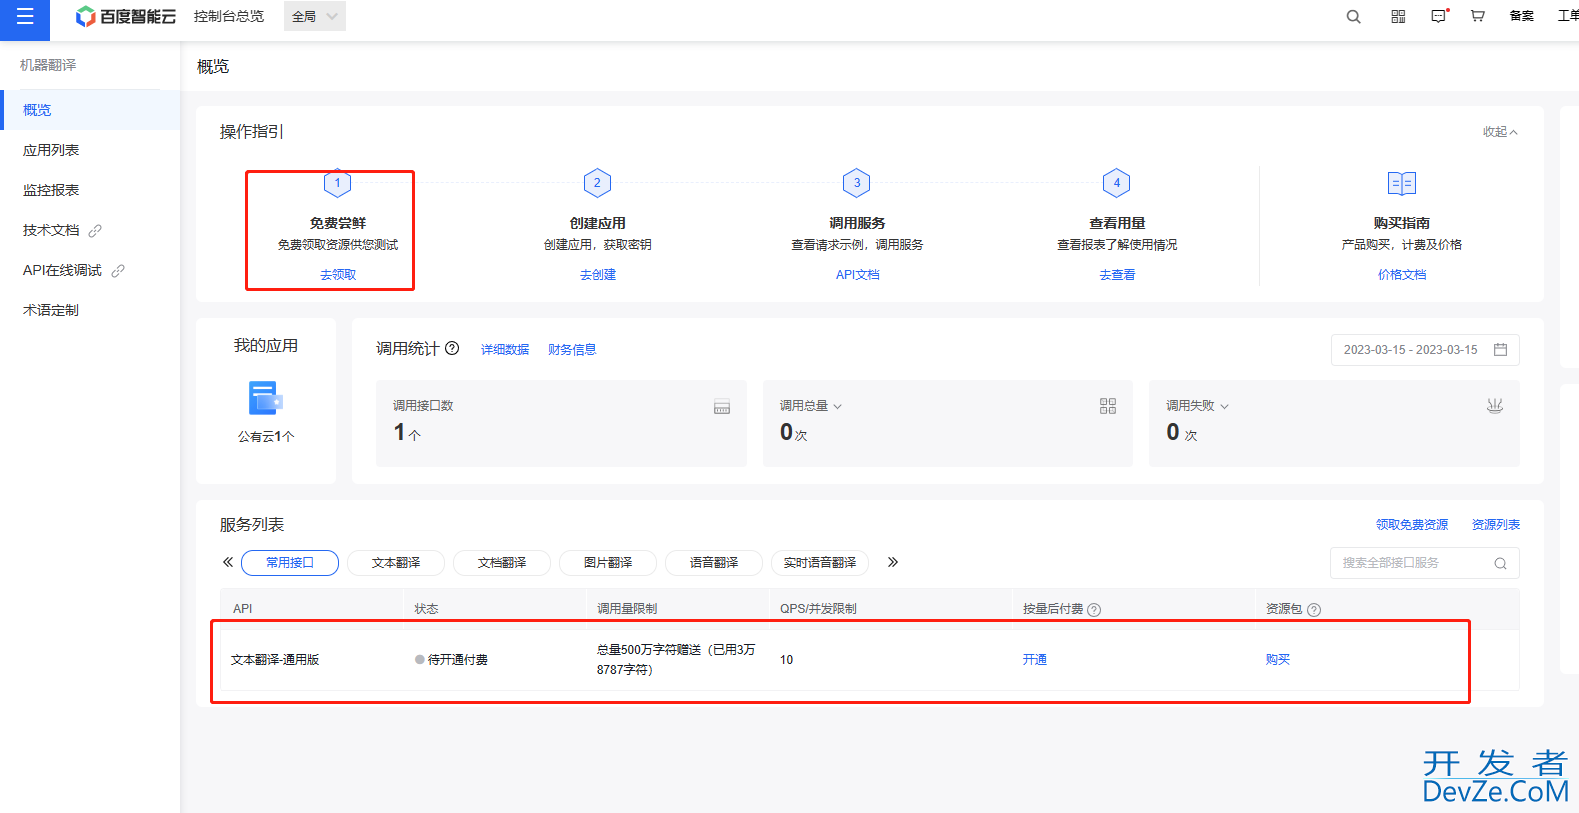Collapse the guide with 收起
The height and width of the screenshot is (813, 1579).
tap(1500, 132)
